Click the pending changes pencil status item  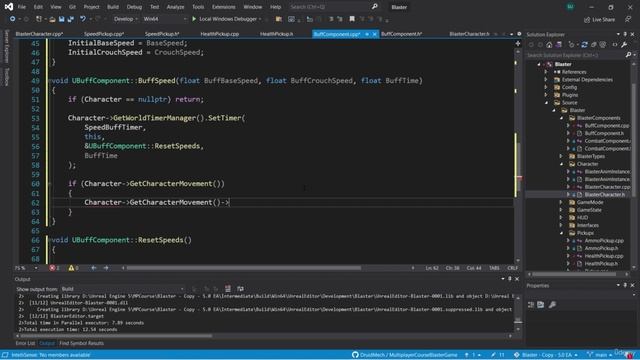[498, 355]
